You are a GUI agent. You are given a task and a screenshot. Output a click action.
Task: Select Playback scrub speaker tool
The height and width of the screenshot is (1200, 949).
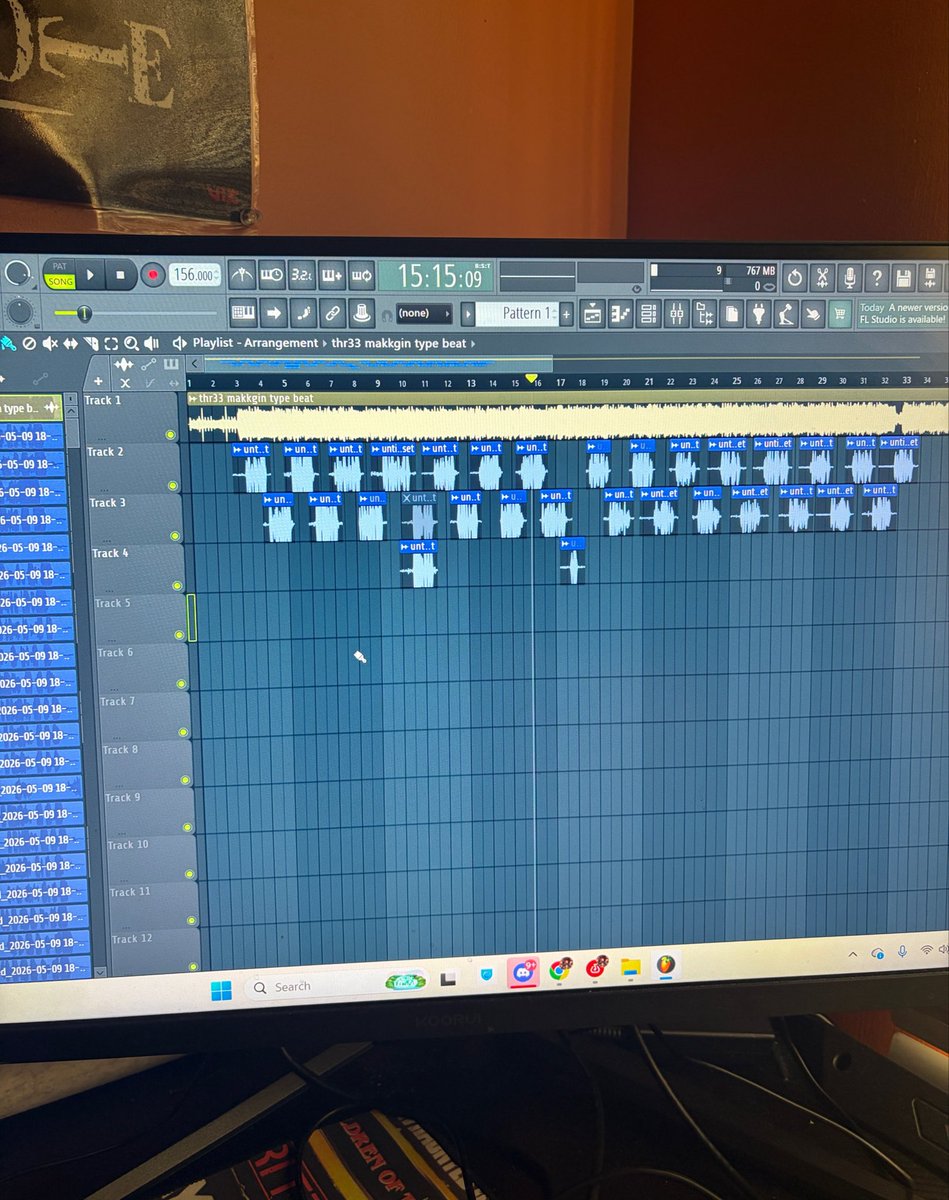click(x=151, y=343)
